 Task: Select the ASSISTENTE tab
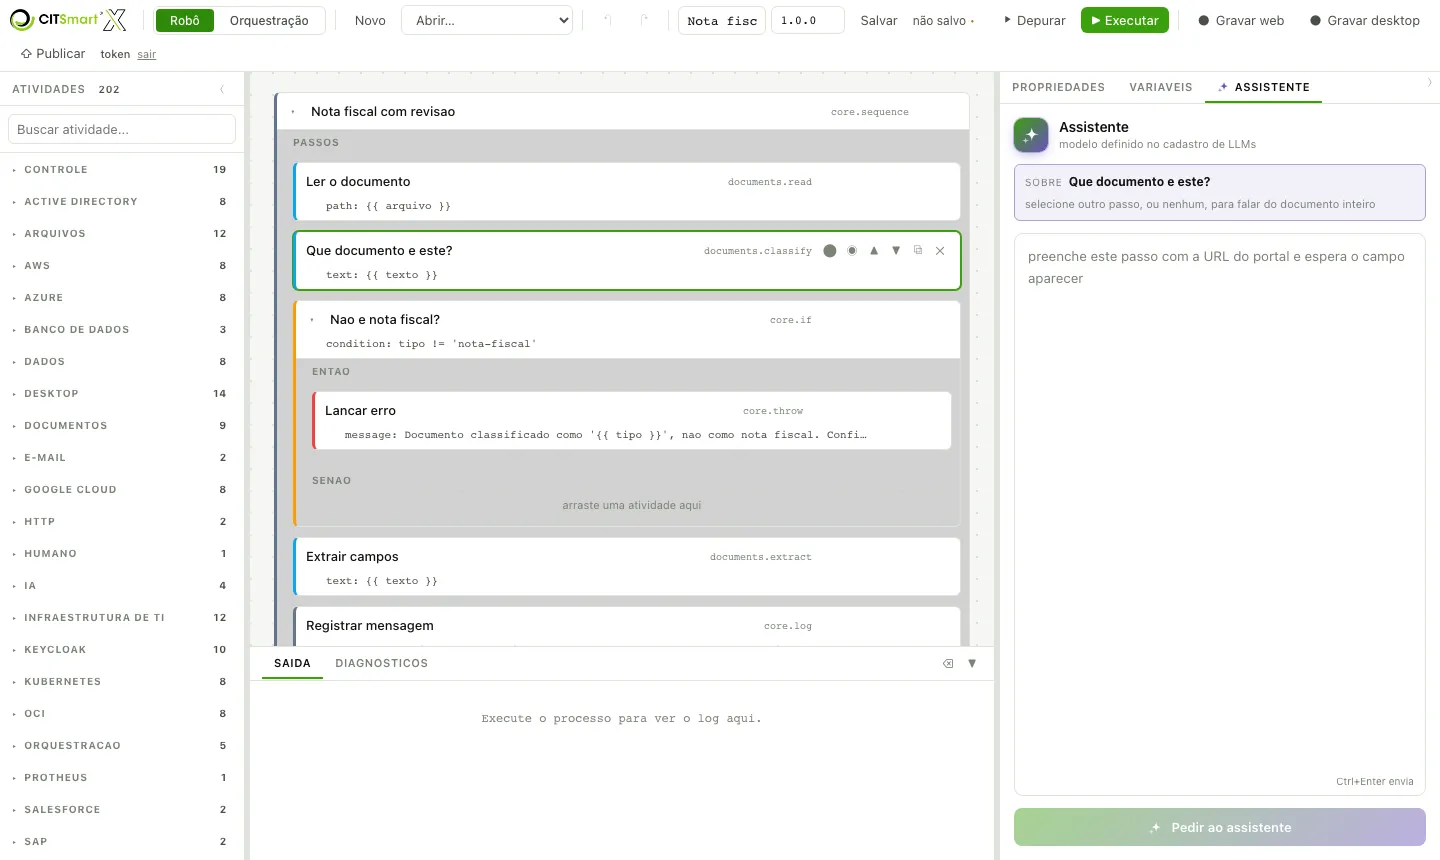(x=1263, y=87)
